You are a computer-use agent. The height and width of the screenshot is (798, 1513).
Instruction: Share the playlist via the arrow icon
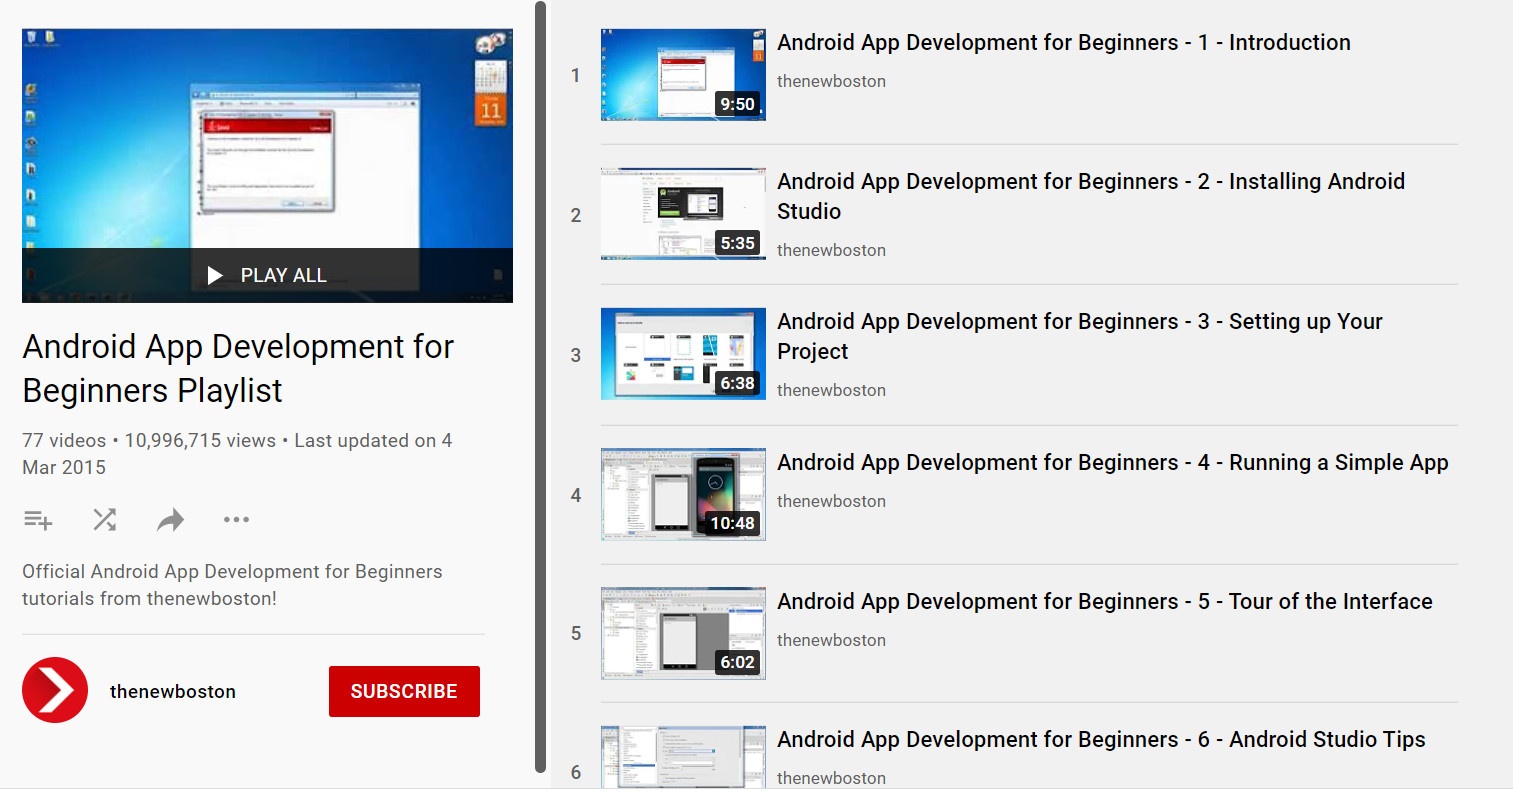(171, 520)
